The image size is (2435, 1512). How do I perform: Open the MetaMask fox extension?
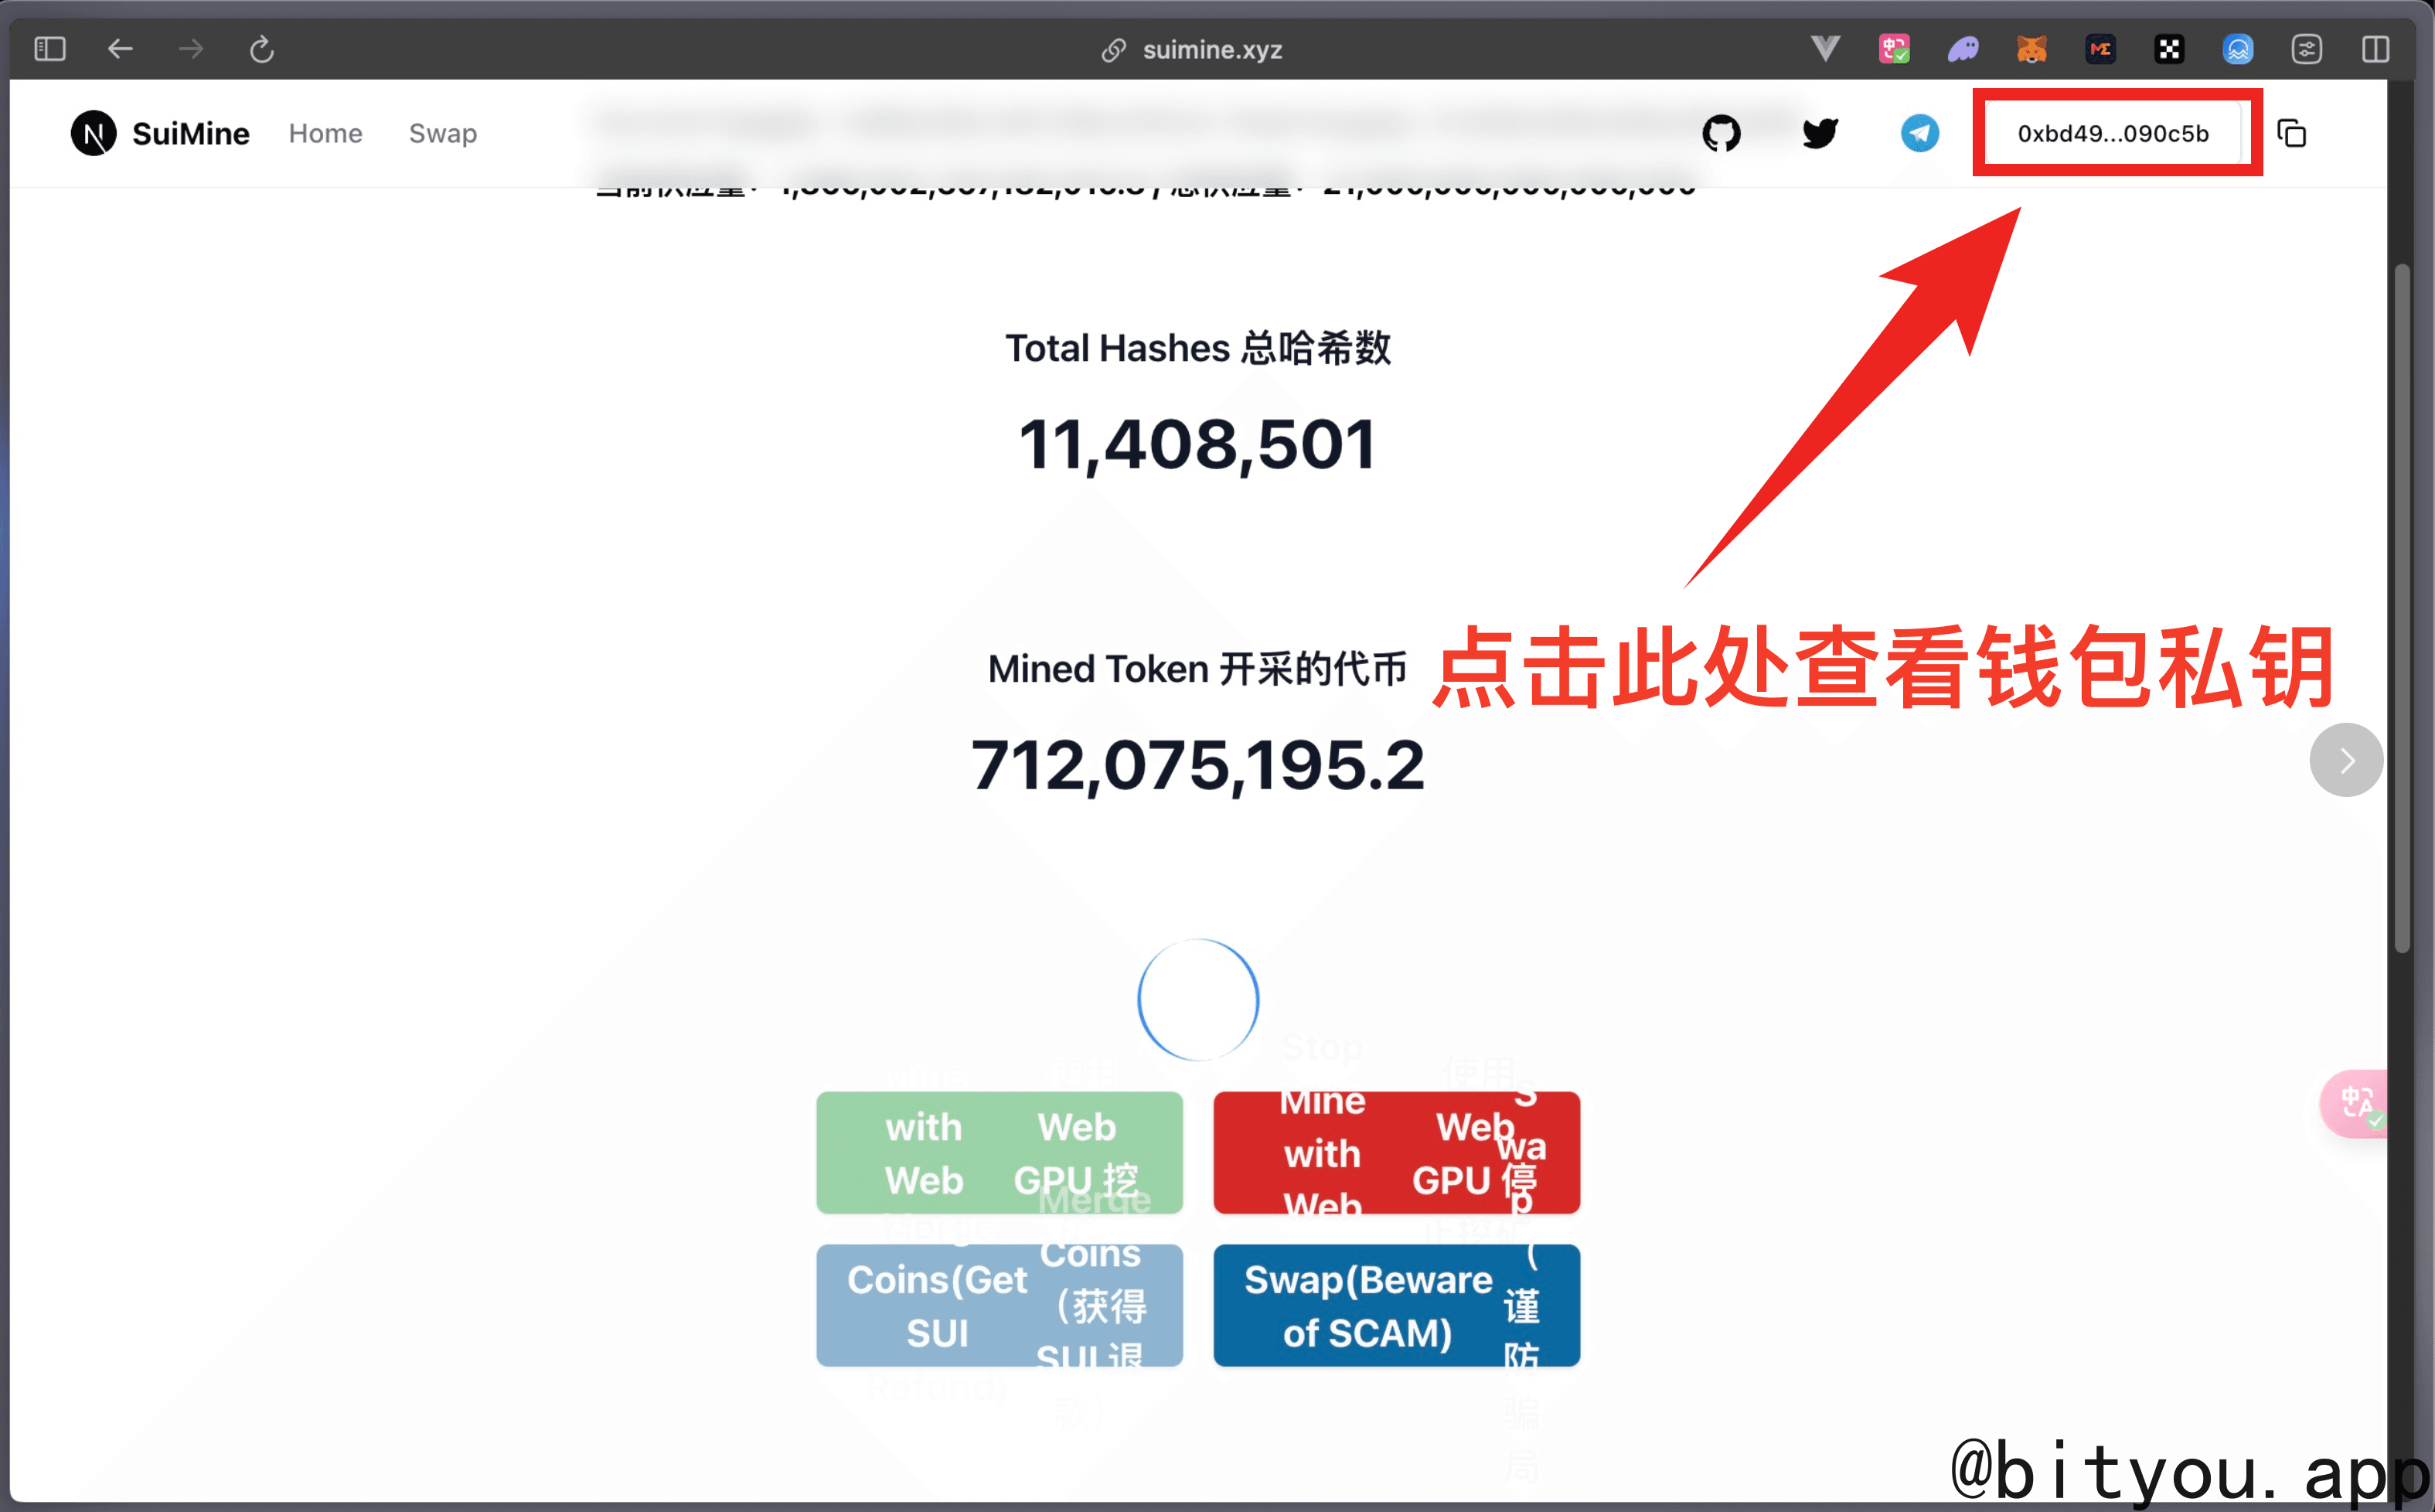coord(2031,48)
